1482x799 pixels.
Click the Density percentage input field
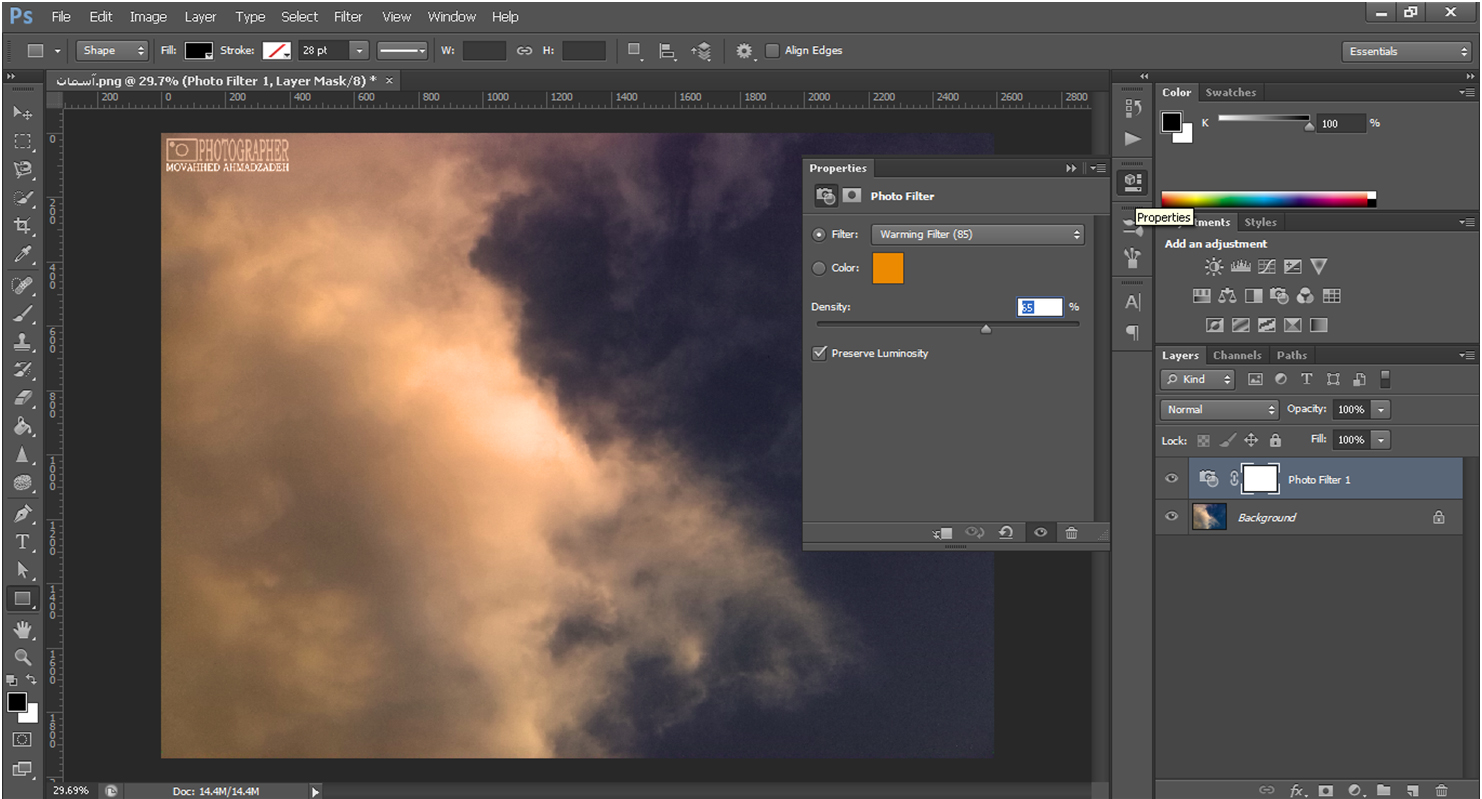[1040, 307]
